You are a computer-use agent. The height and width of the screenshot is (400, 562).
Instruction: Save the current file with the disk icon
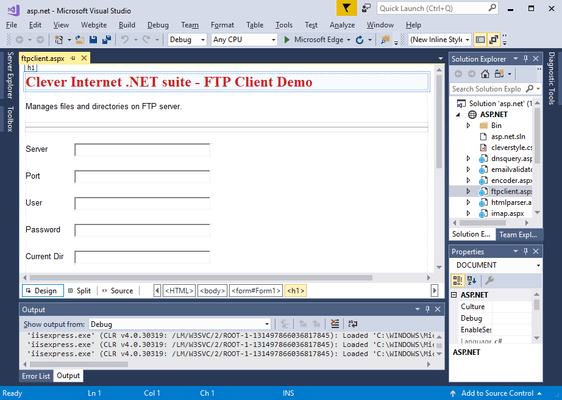click(93, 40)
